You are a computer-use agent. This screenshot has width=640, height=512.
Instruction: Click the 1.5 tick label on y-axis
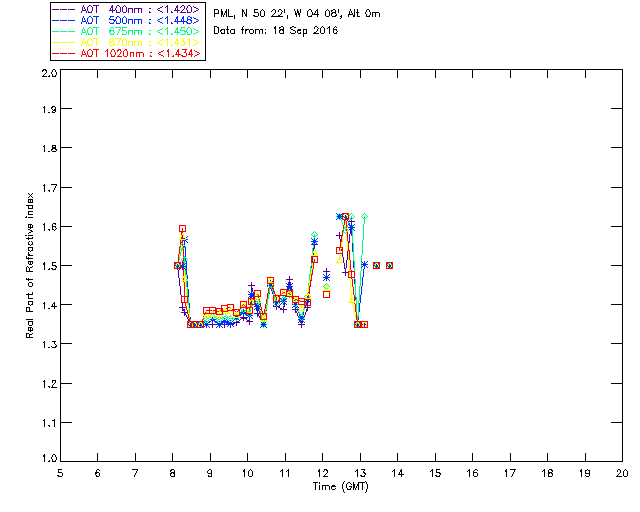point(47,266)
